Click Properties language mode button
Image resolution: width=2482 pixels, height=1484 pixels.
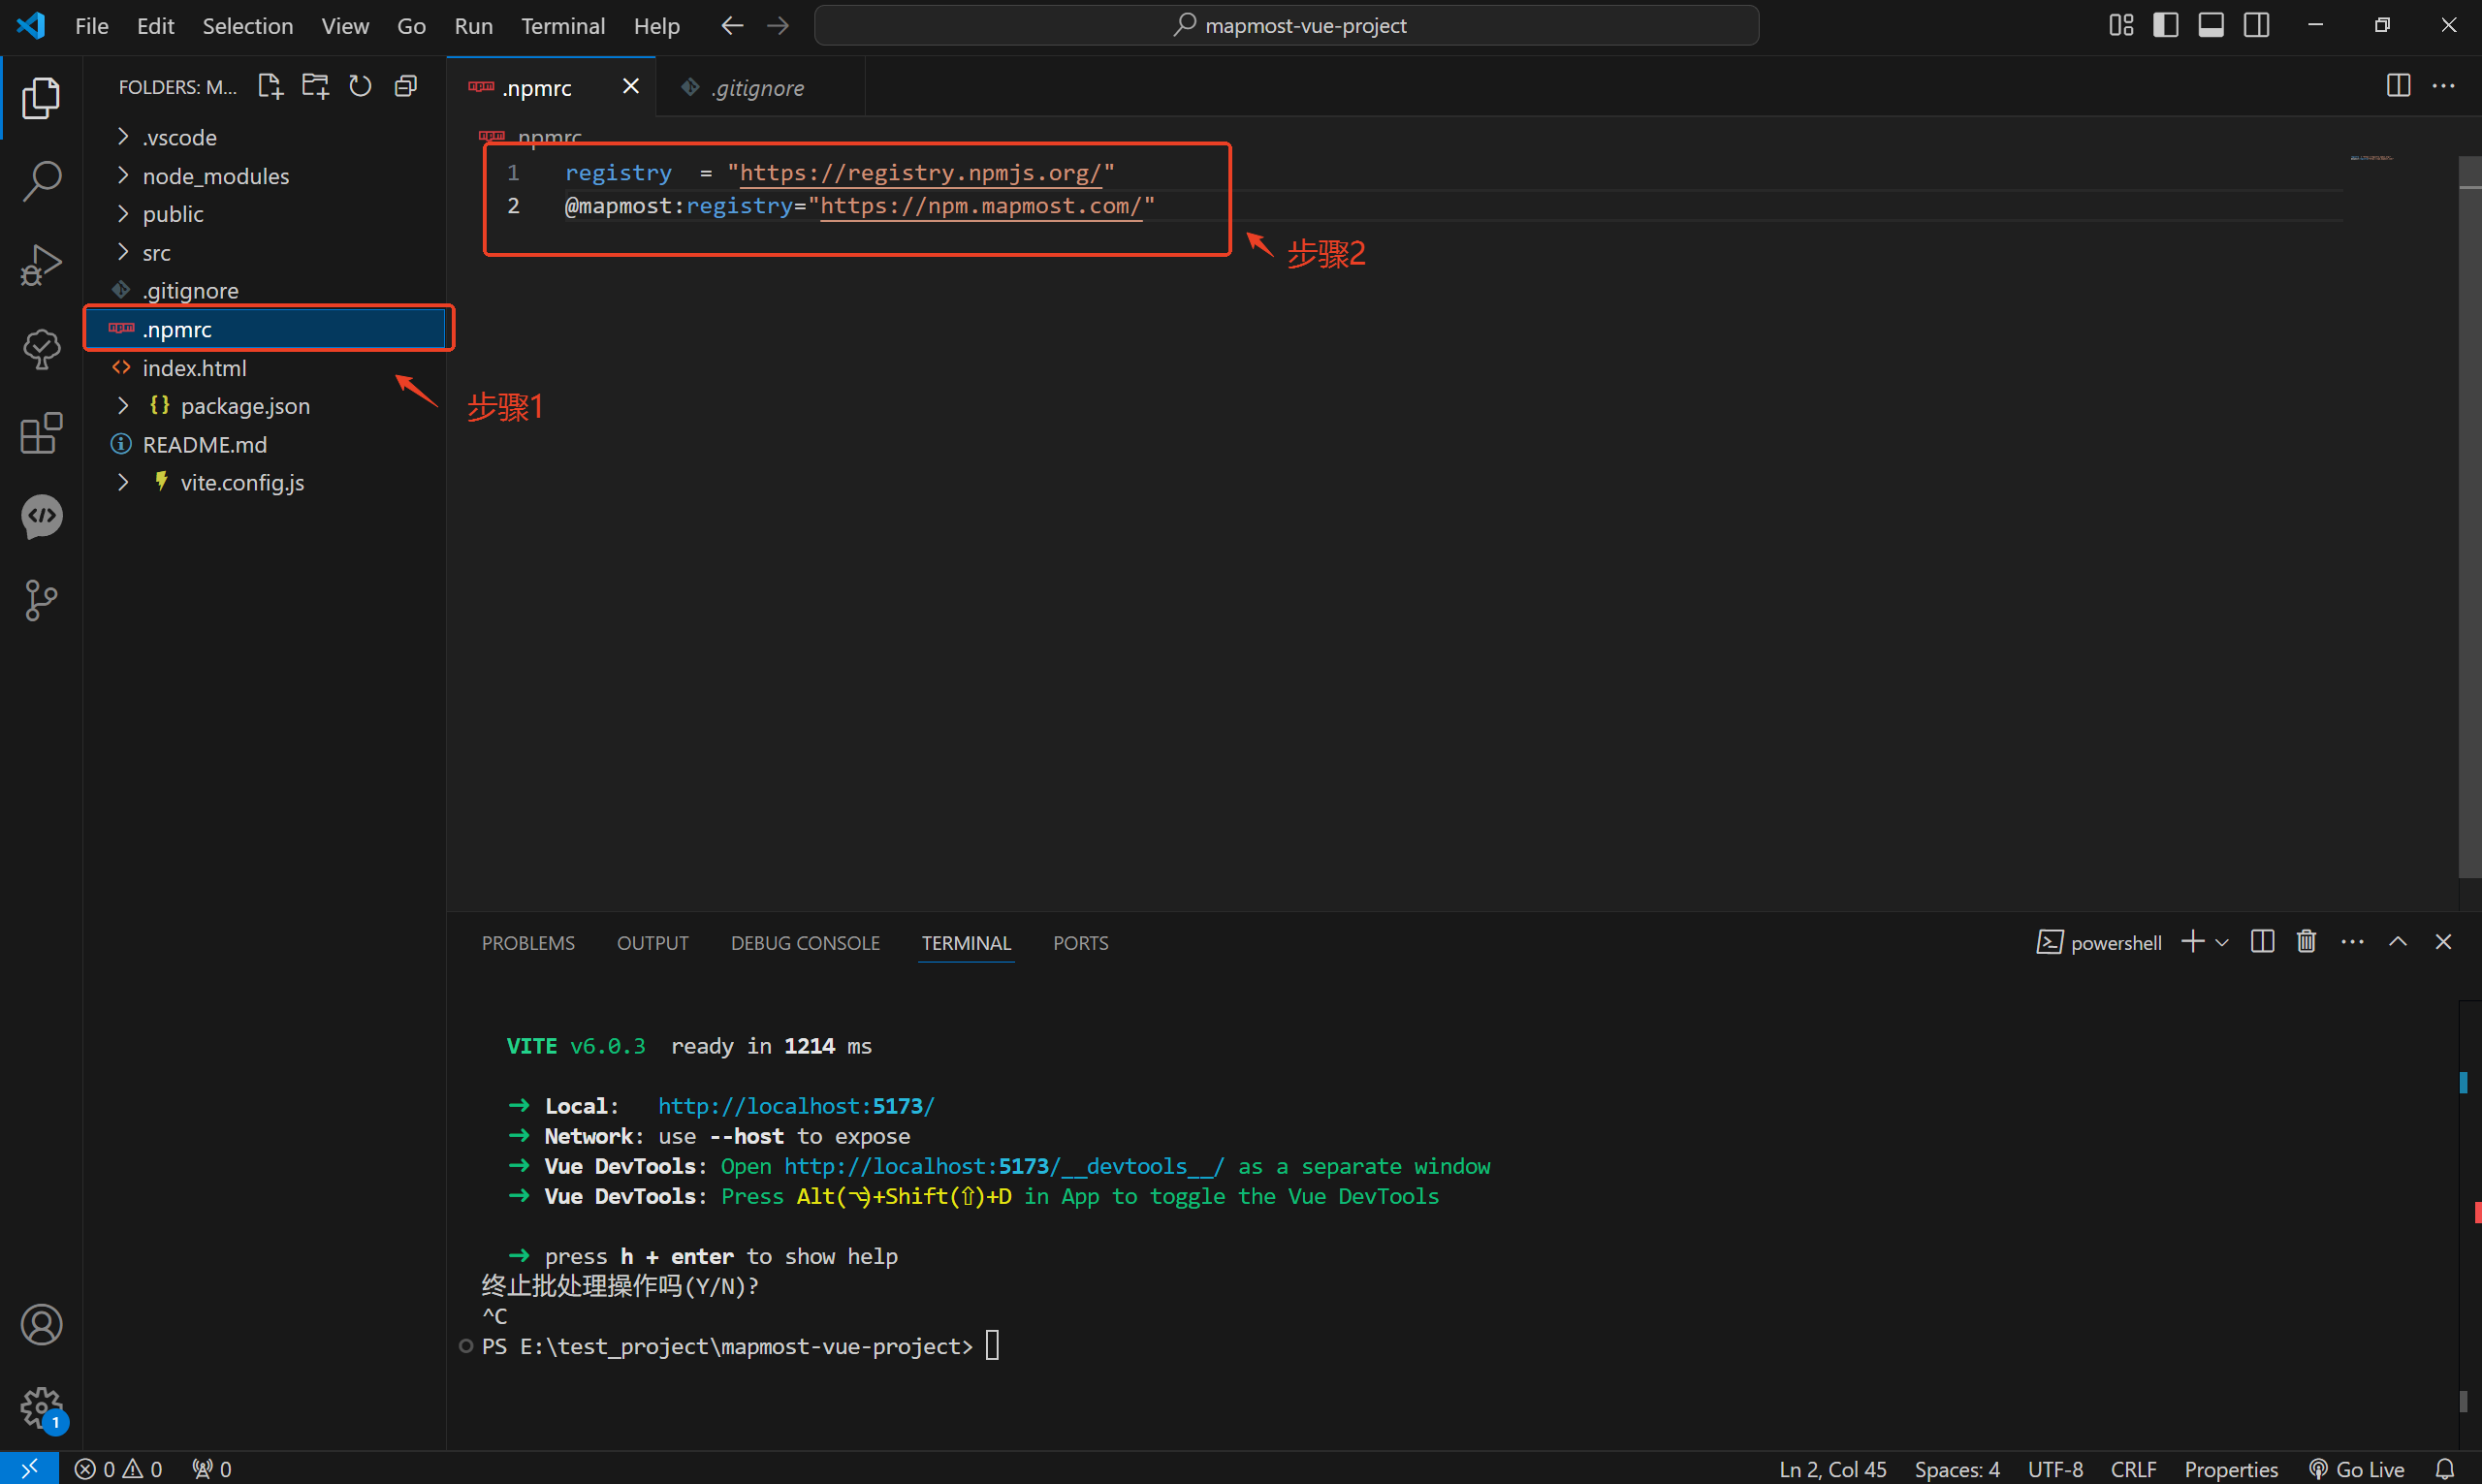pos(2230,1469)
